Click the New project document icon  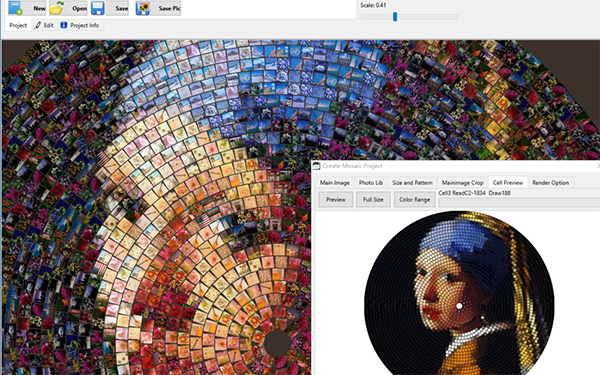coord(15,8)
